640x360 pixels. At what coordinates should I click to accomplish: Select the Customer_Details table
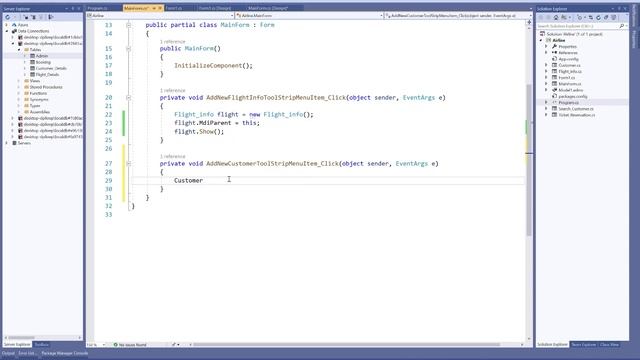click(x=51, y=68)
